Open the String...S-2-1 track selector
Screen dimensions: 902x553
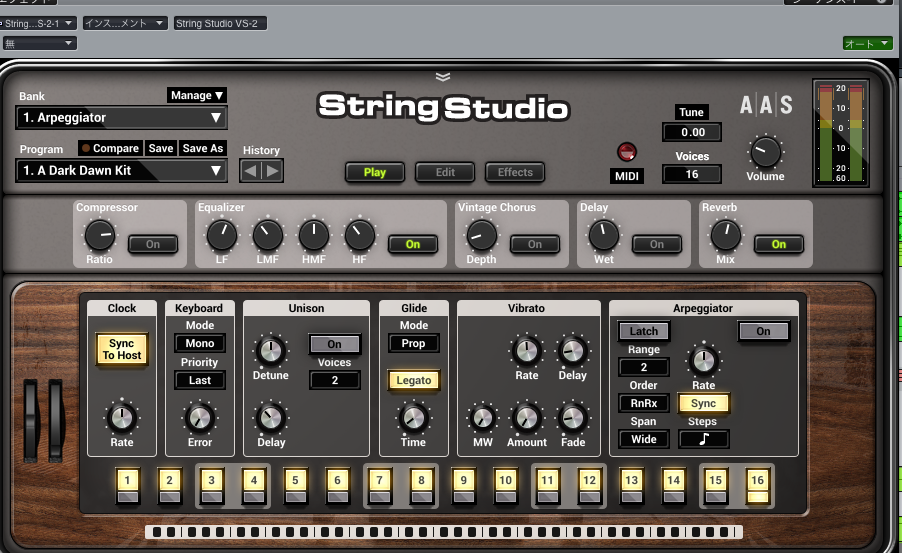click(37, 23)
